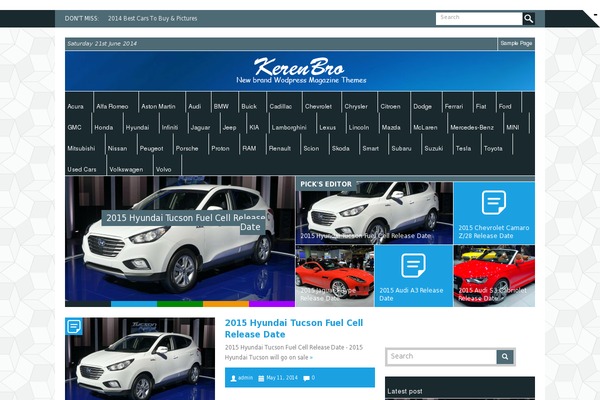Go to the Lincoln category
Screen dimensions: 600x400
(359, 127)
